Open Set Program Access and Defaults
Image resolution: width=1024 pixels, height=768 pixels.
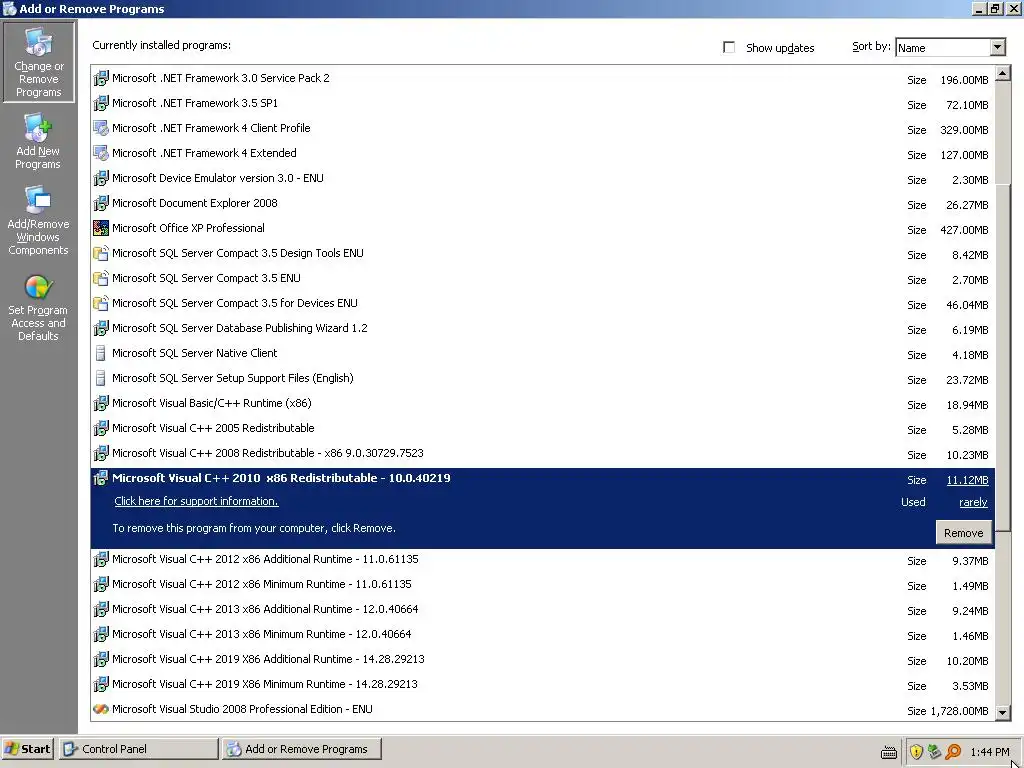(38, 308)
